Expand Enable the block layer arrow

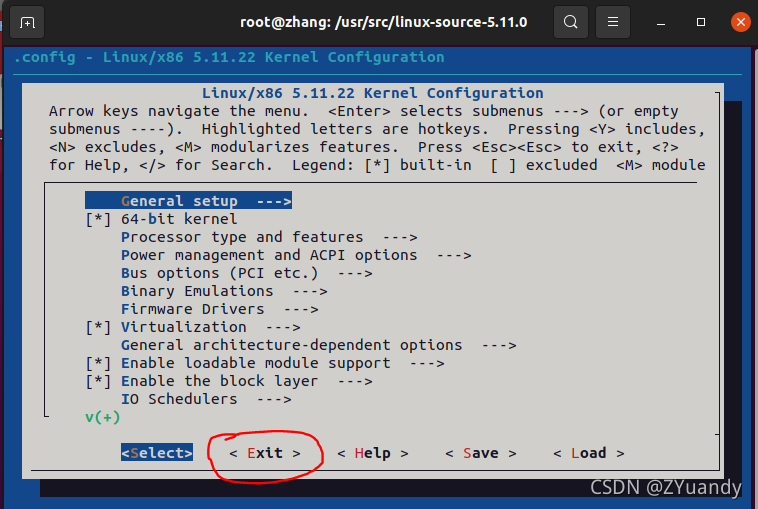pyautogui.click(x=355, y=381)
